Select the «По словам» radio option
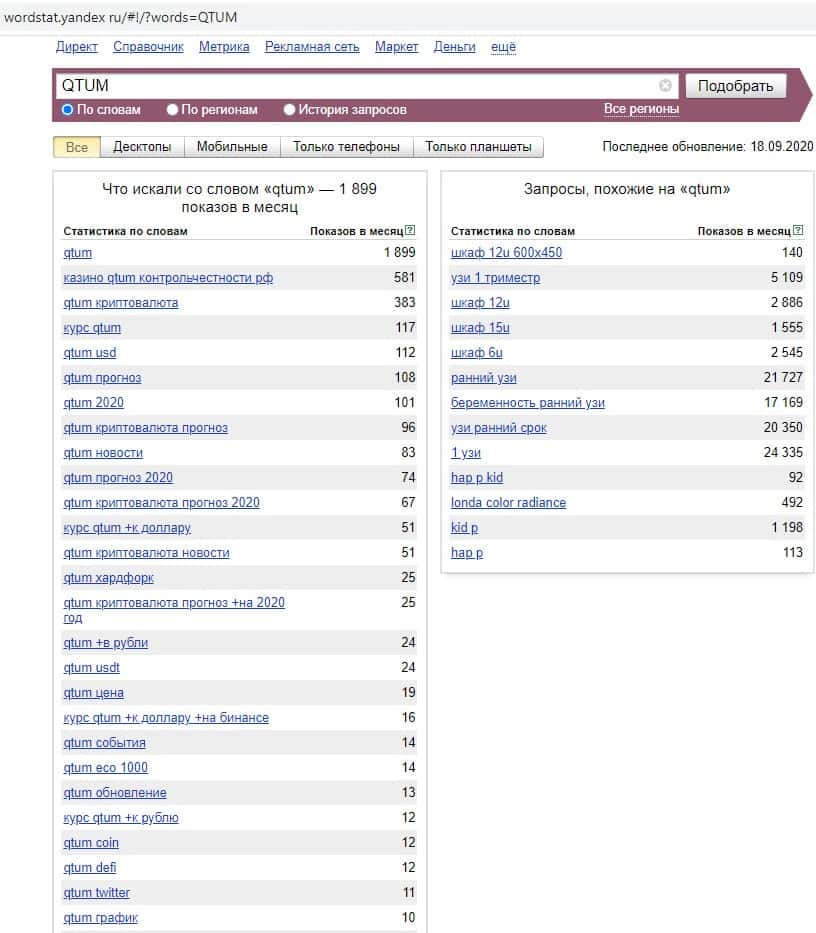Screen dimensions: 816x933 (68, 110)
